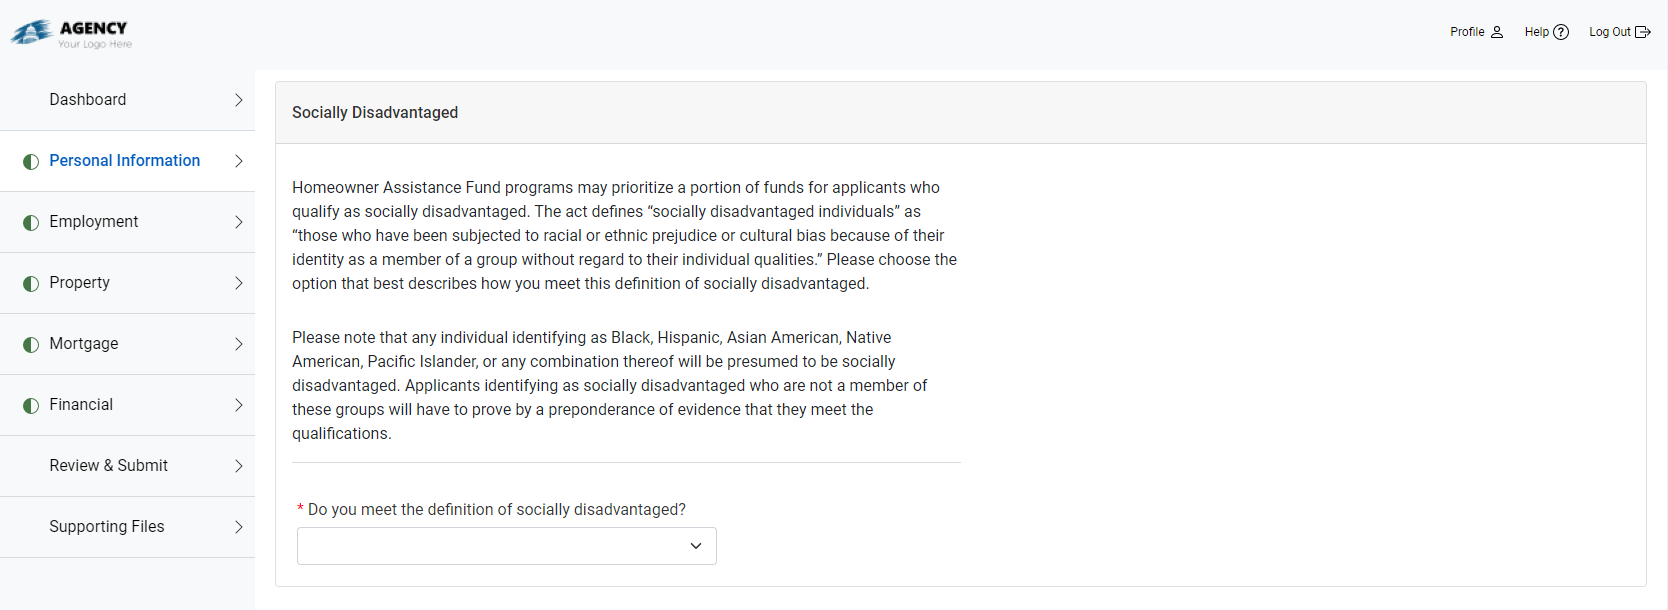Click the Profile link
Image resolution: width=1668 pixels, height=610 pixels.
(x=1466, y=31)
